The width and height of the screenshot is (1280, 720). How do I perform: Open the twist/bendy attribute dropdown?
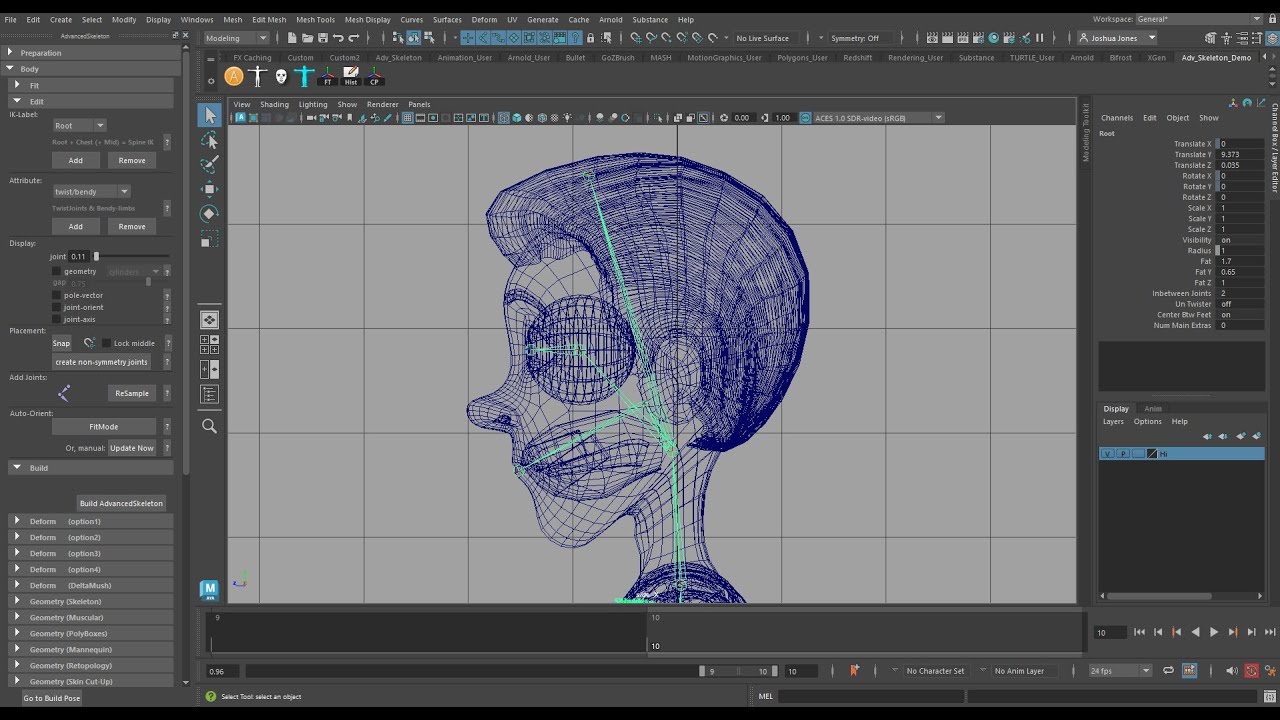[91, 192]
